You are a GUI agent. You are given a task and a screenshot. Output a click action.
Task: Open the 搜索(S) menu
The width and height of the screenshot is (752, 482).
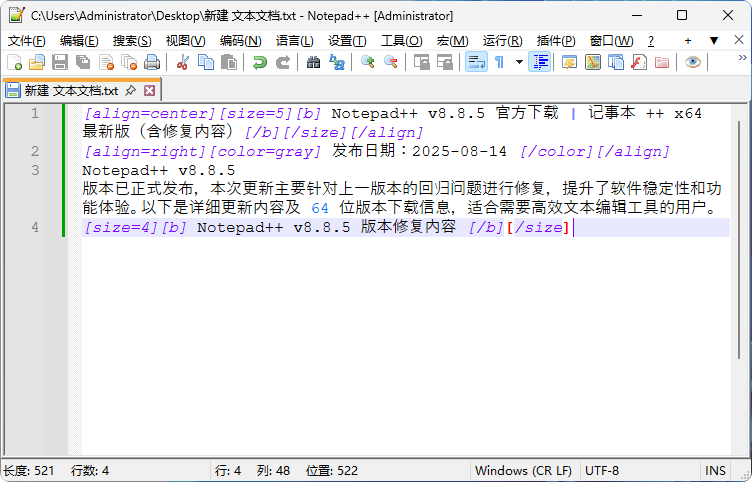(x=132, y=41)
